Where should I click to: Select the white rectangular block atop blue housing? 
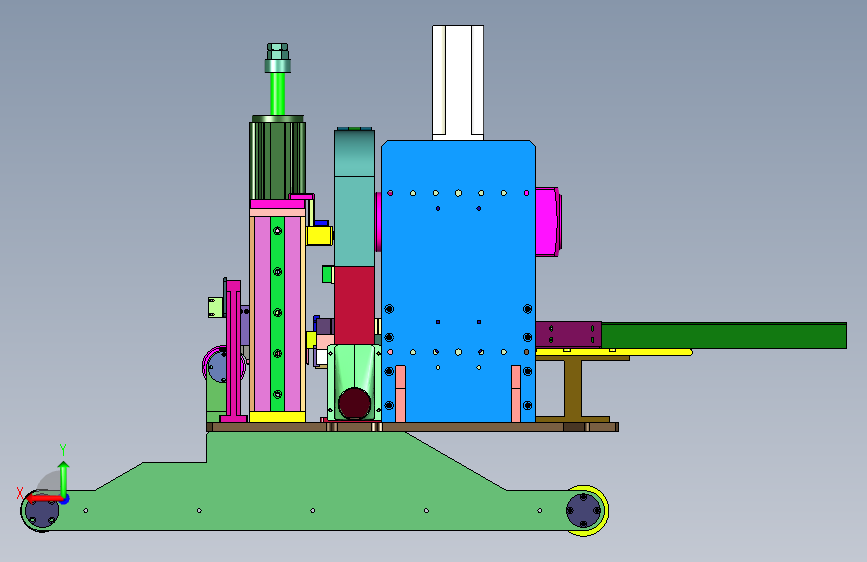tap(458, 82)
